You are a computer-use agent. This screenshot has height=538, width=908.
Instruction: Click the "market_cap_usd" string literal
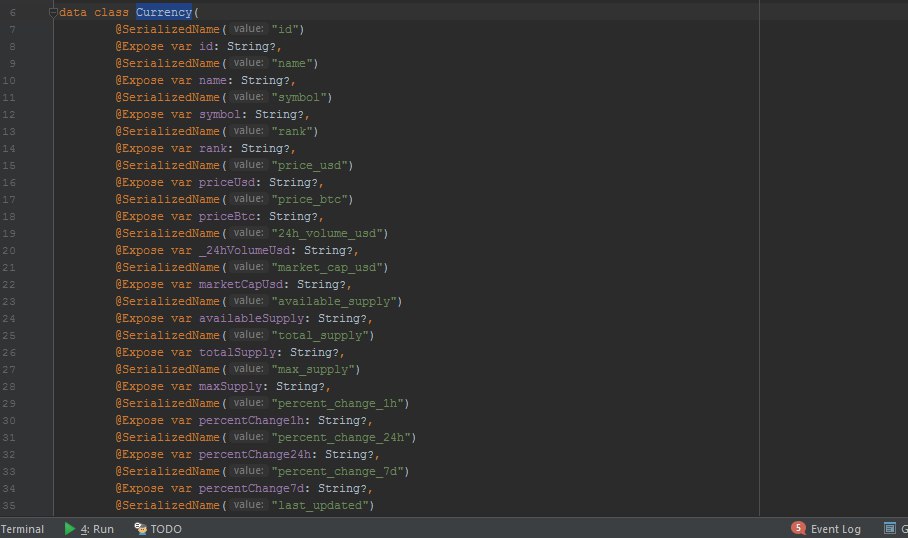pos(326,268)
